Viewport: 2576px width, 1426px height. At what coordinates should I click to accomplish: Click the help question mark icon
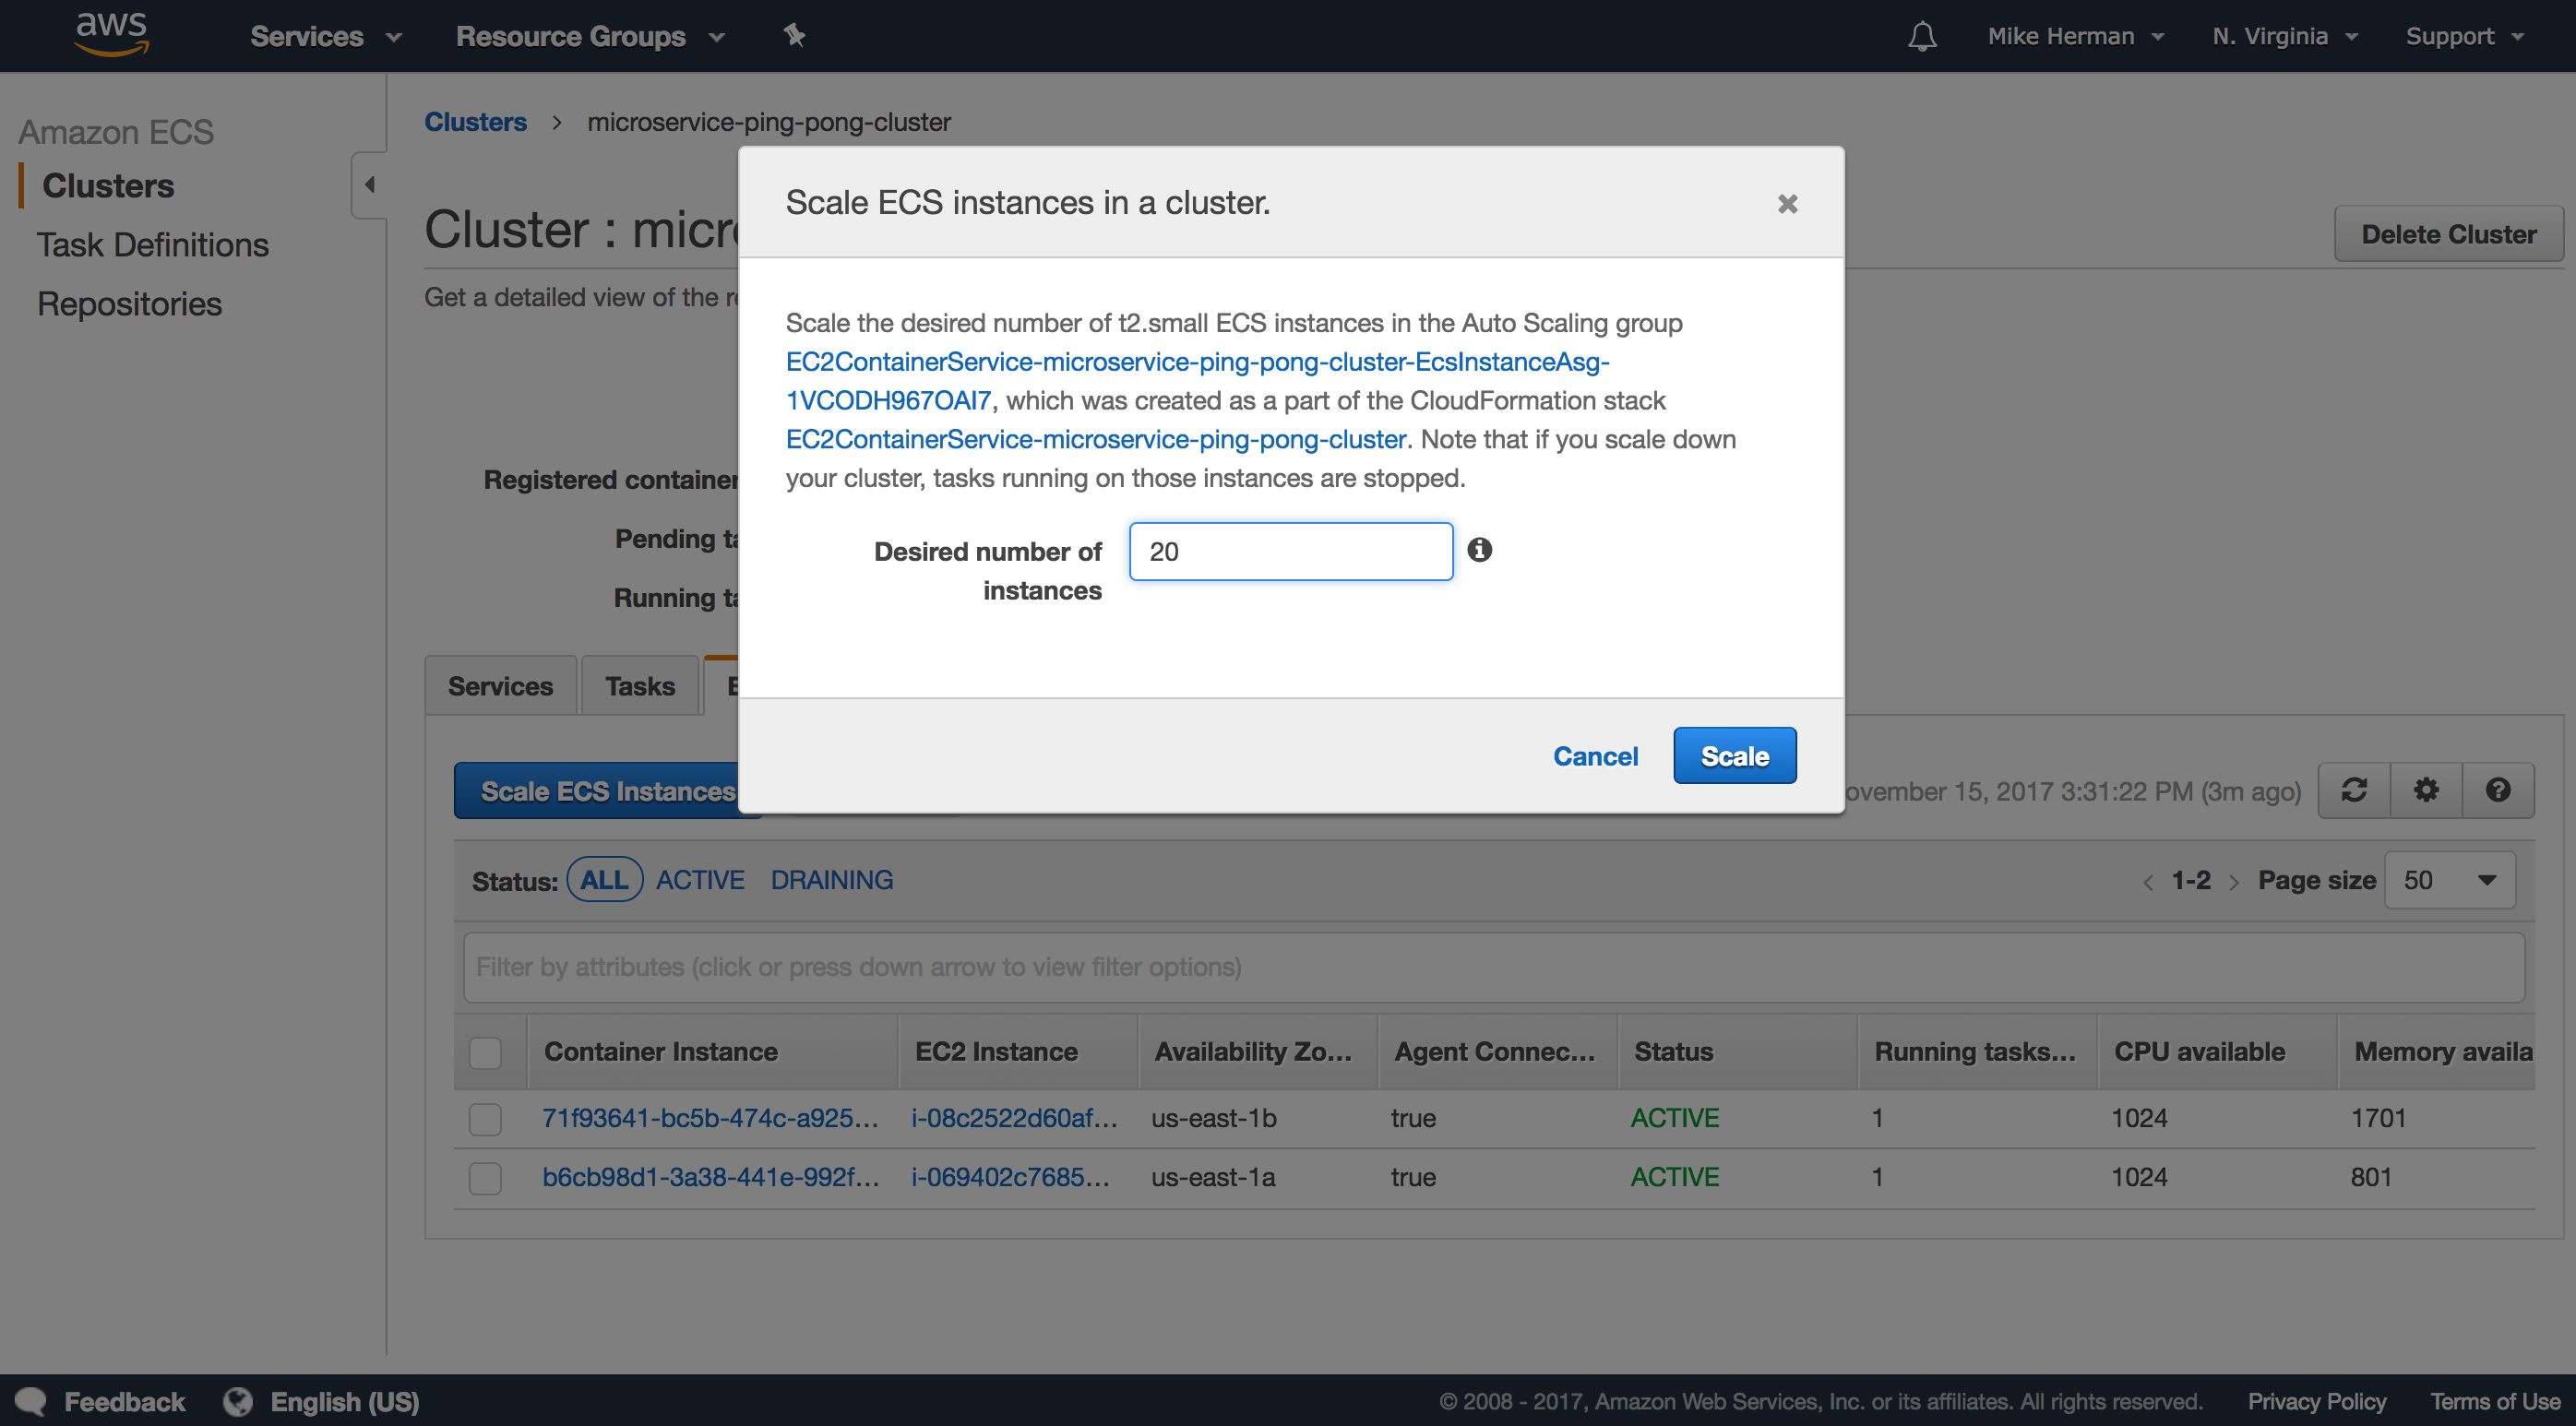2498,790
